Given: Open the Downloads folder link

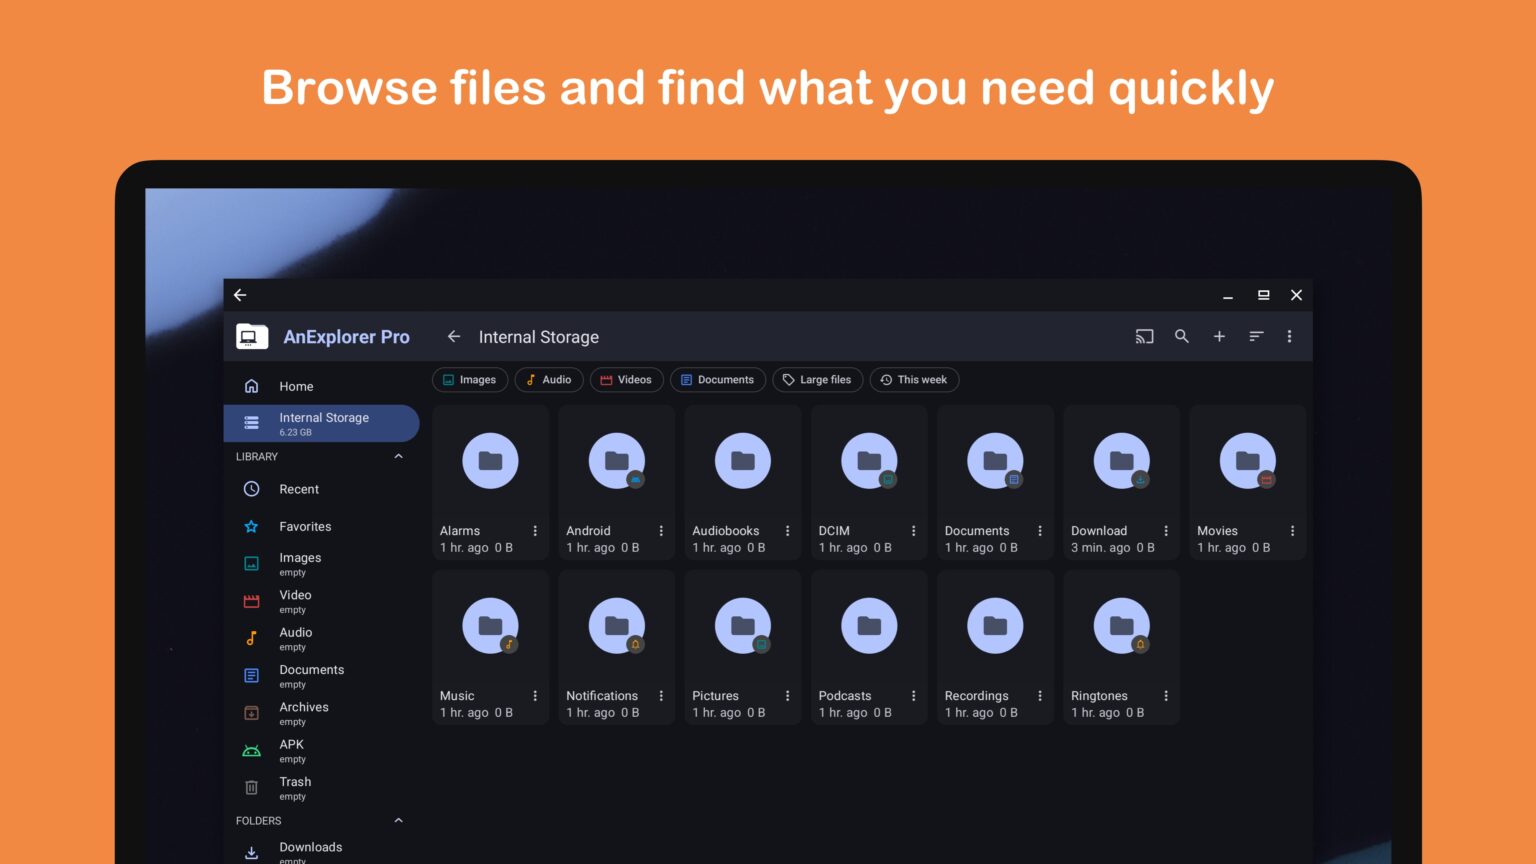Looking at the screenshot, I should 310,847.
